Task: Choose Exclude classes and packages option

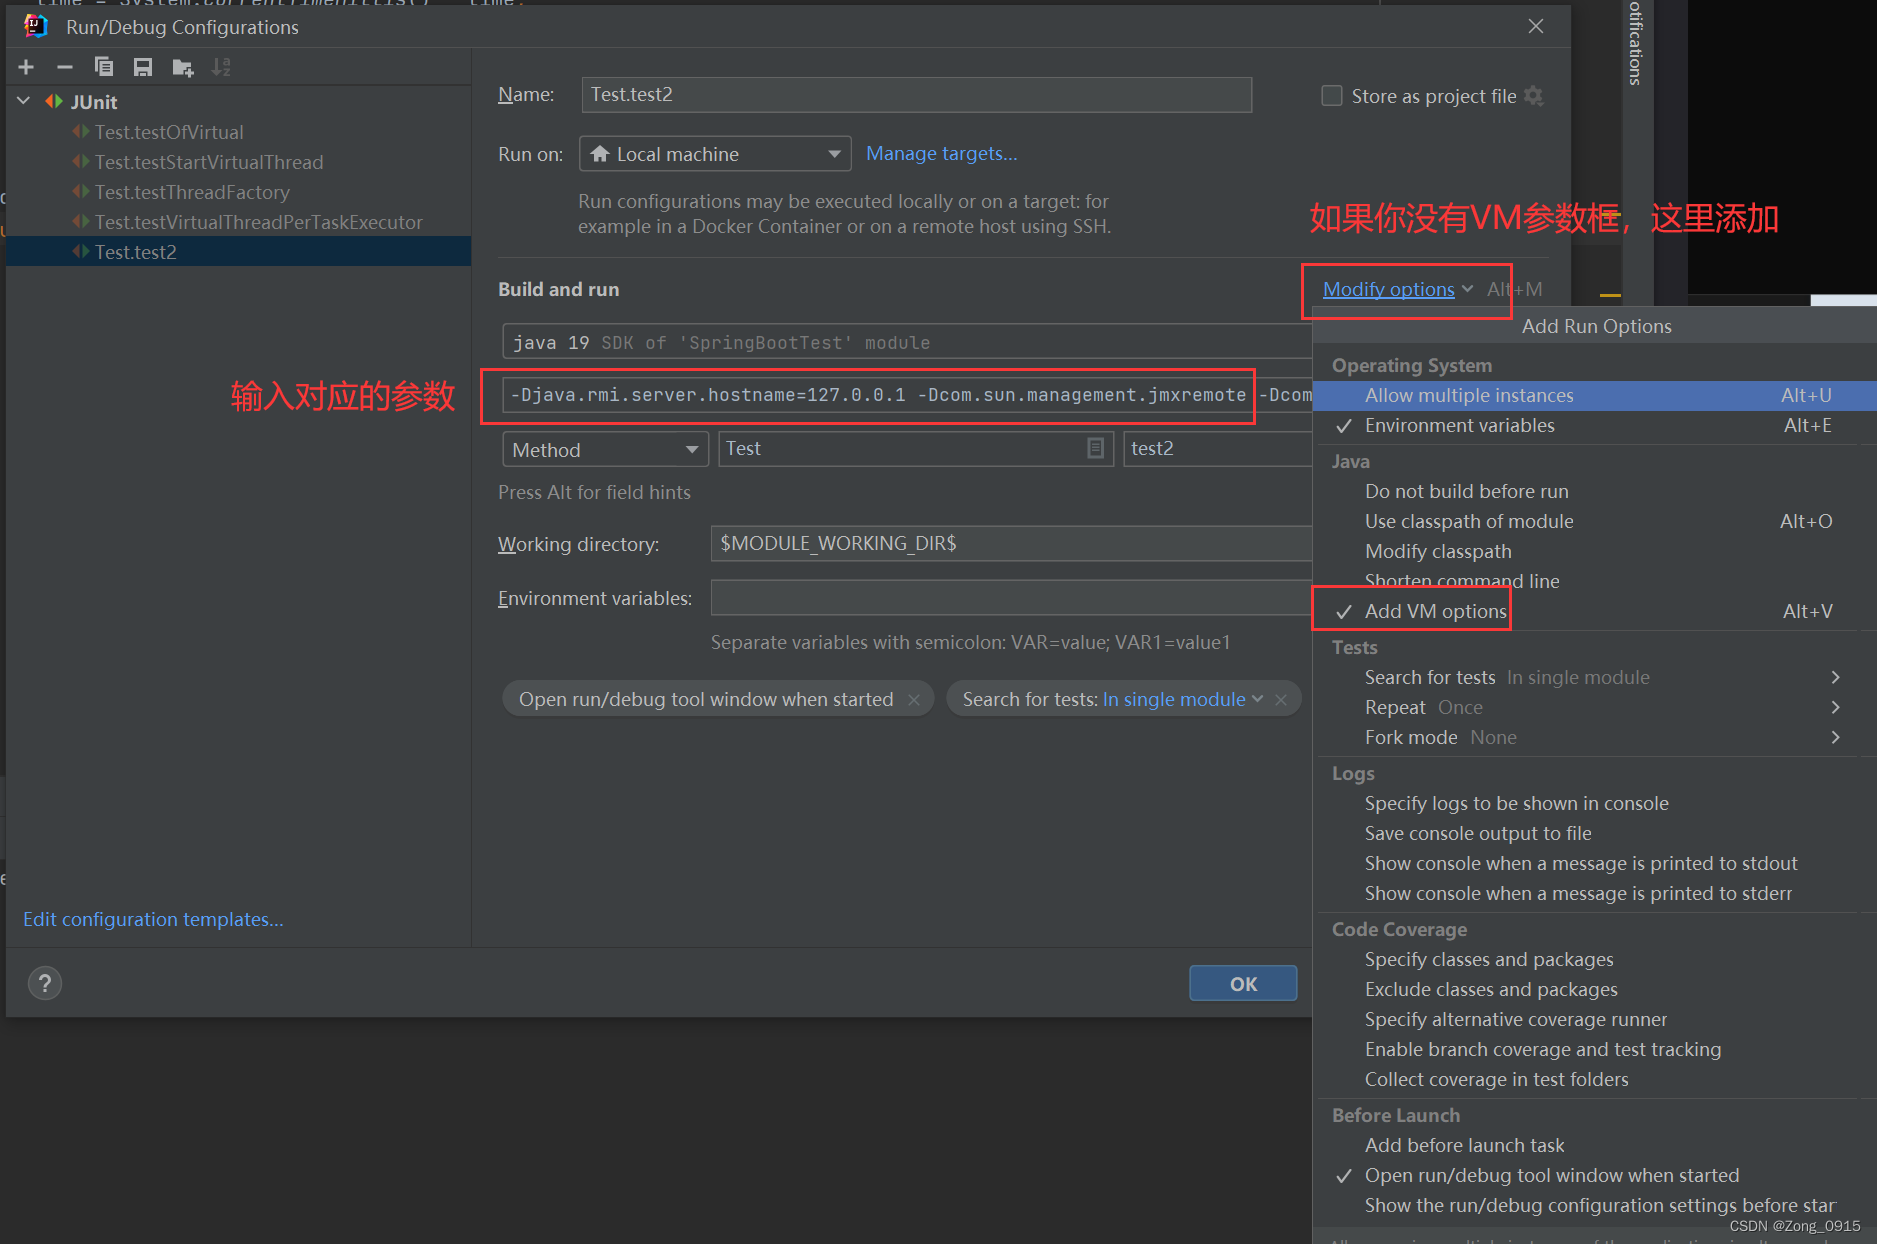Action: click(1594, 989)
